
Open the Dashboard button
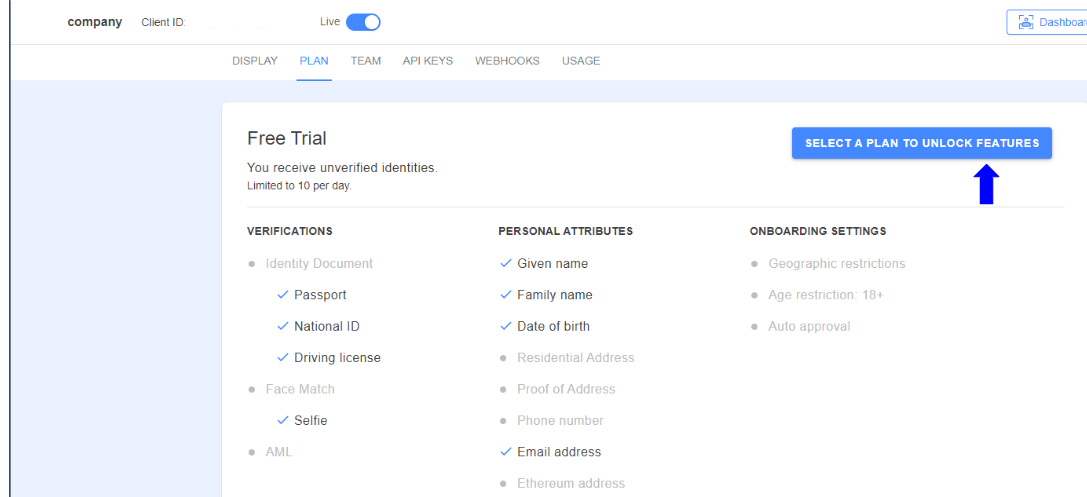(1047, 22)
